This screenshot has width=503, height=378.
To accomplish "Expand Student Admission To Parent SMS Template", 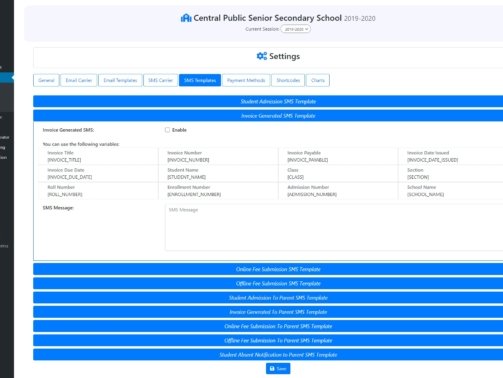I will click(268, 298).
